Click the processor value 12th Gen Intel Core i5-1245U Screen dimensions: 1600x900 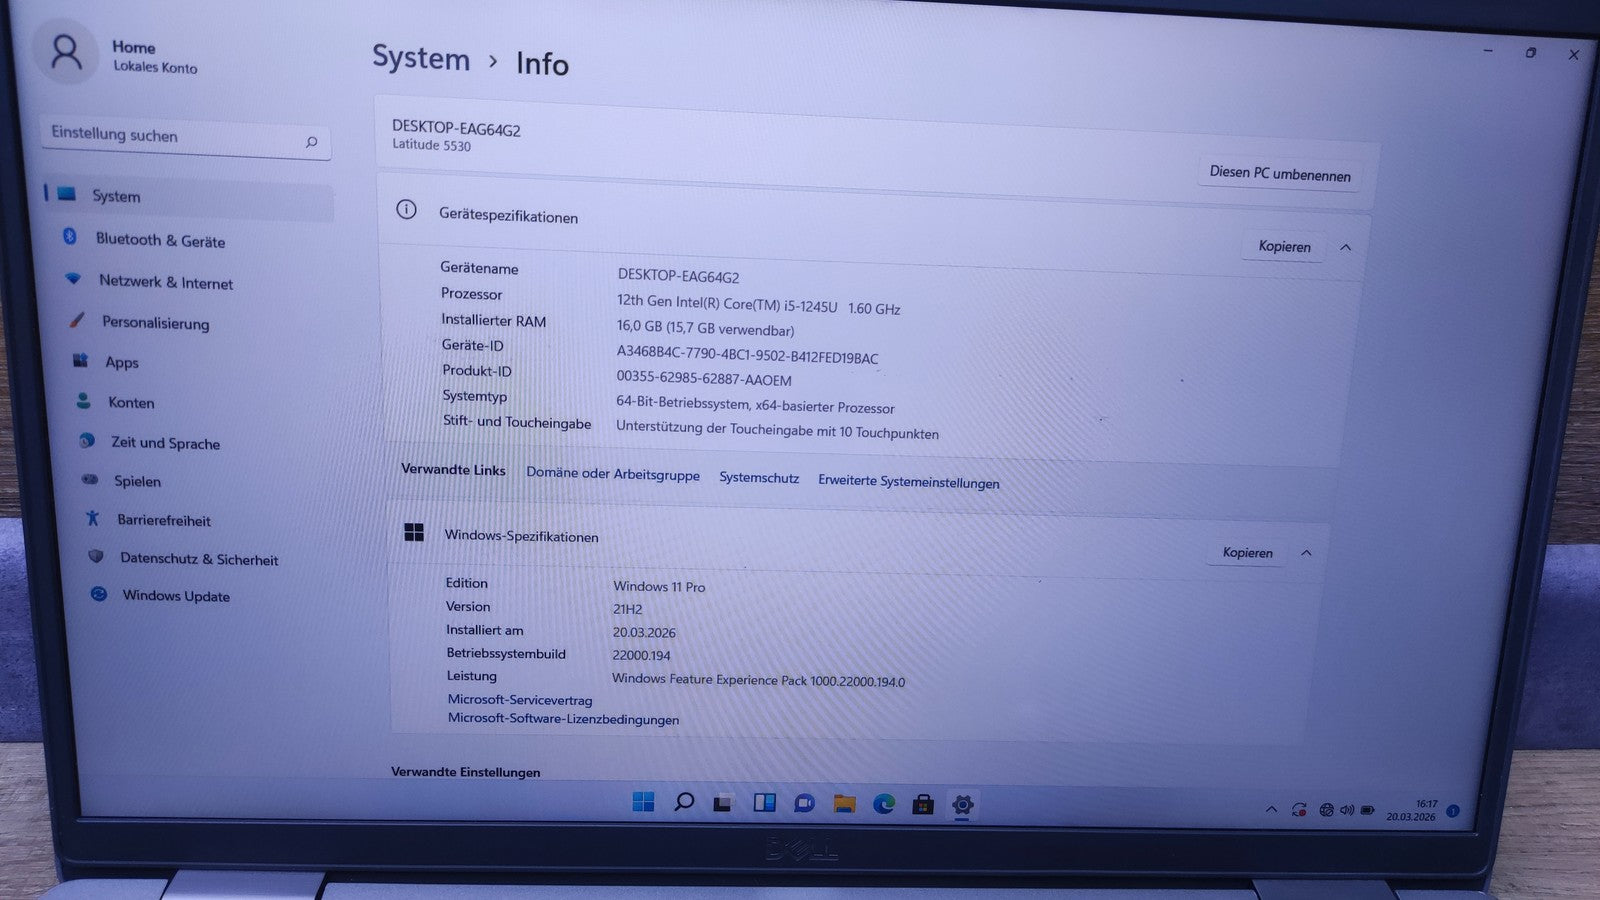pos(758,304)
